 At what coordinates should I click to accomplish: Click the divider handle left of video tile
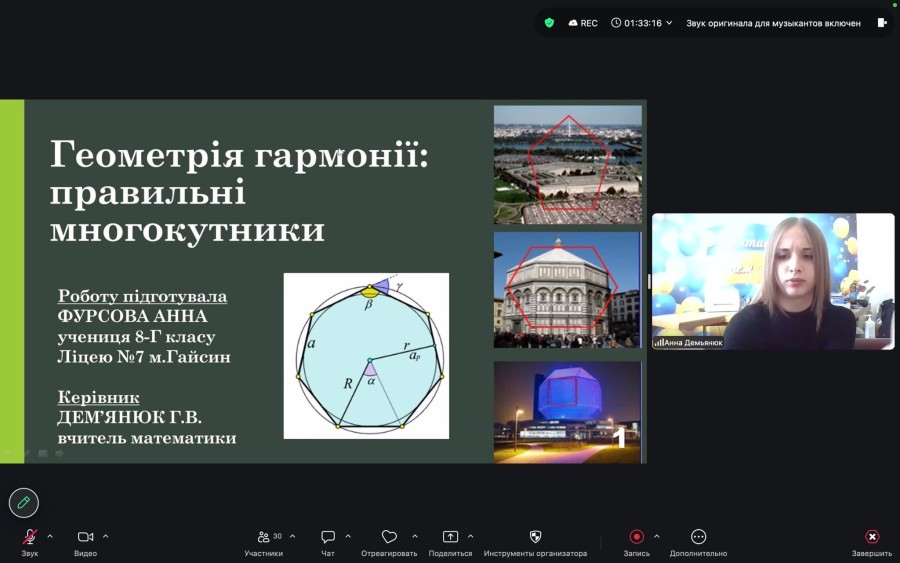pos(649,281)
